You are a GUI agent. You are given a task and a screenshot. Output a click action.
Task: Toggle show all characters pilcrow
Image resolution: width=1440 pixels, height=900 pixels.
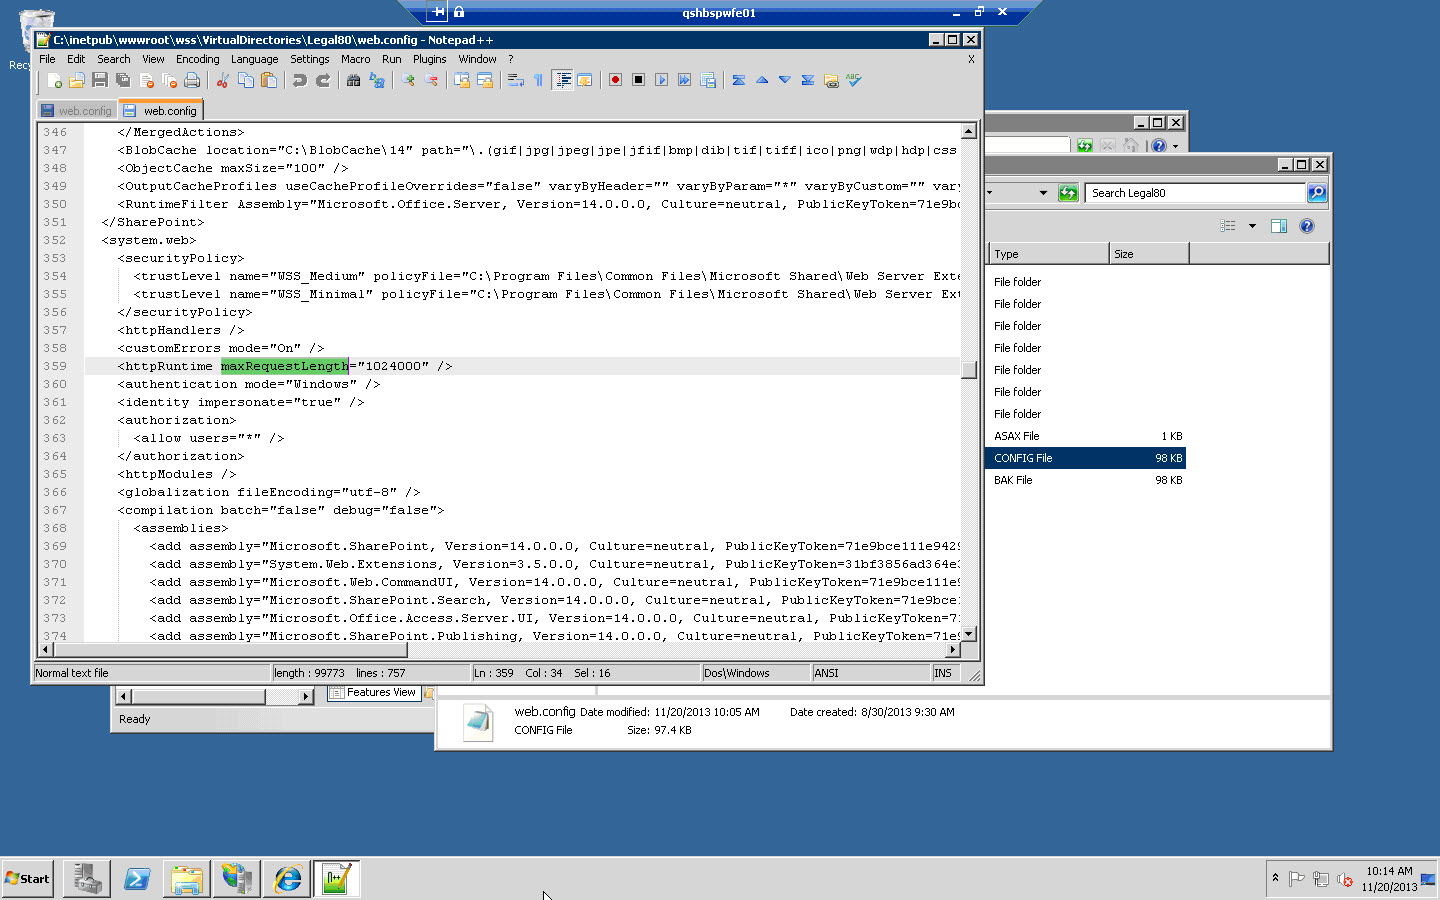[538, 80]
